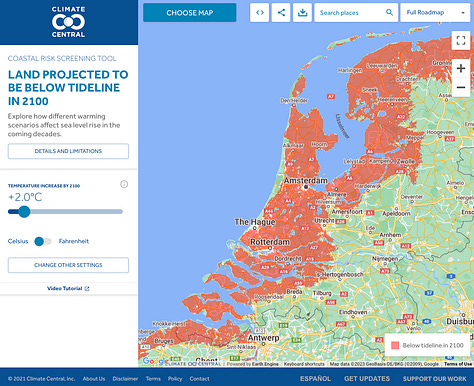
Task: Click CHANGE OTHER SETTINGS button
Action: click(x=68, y=265)
